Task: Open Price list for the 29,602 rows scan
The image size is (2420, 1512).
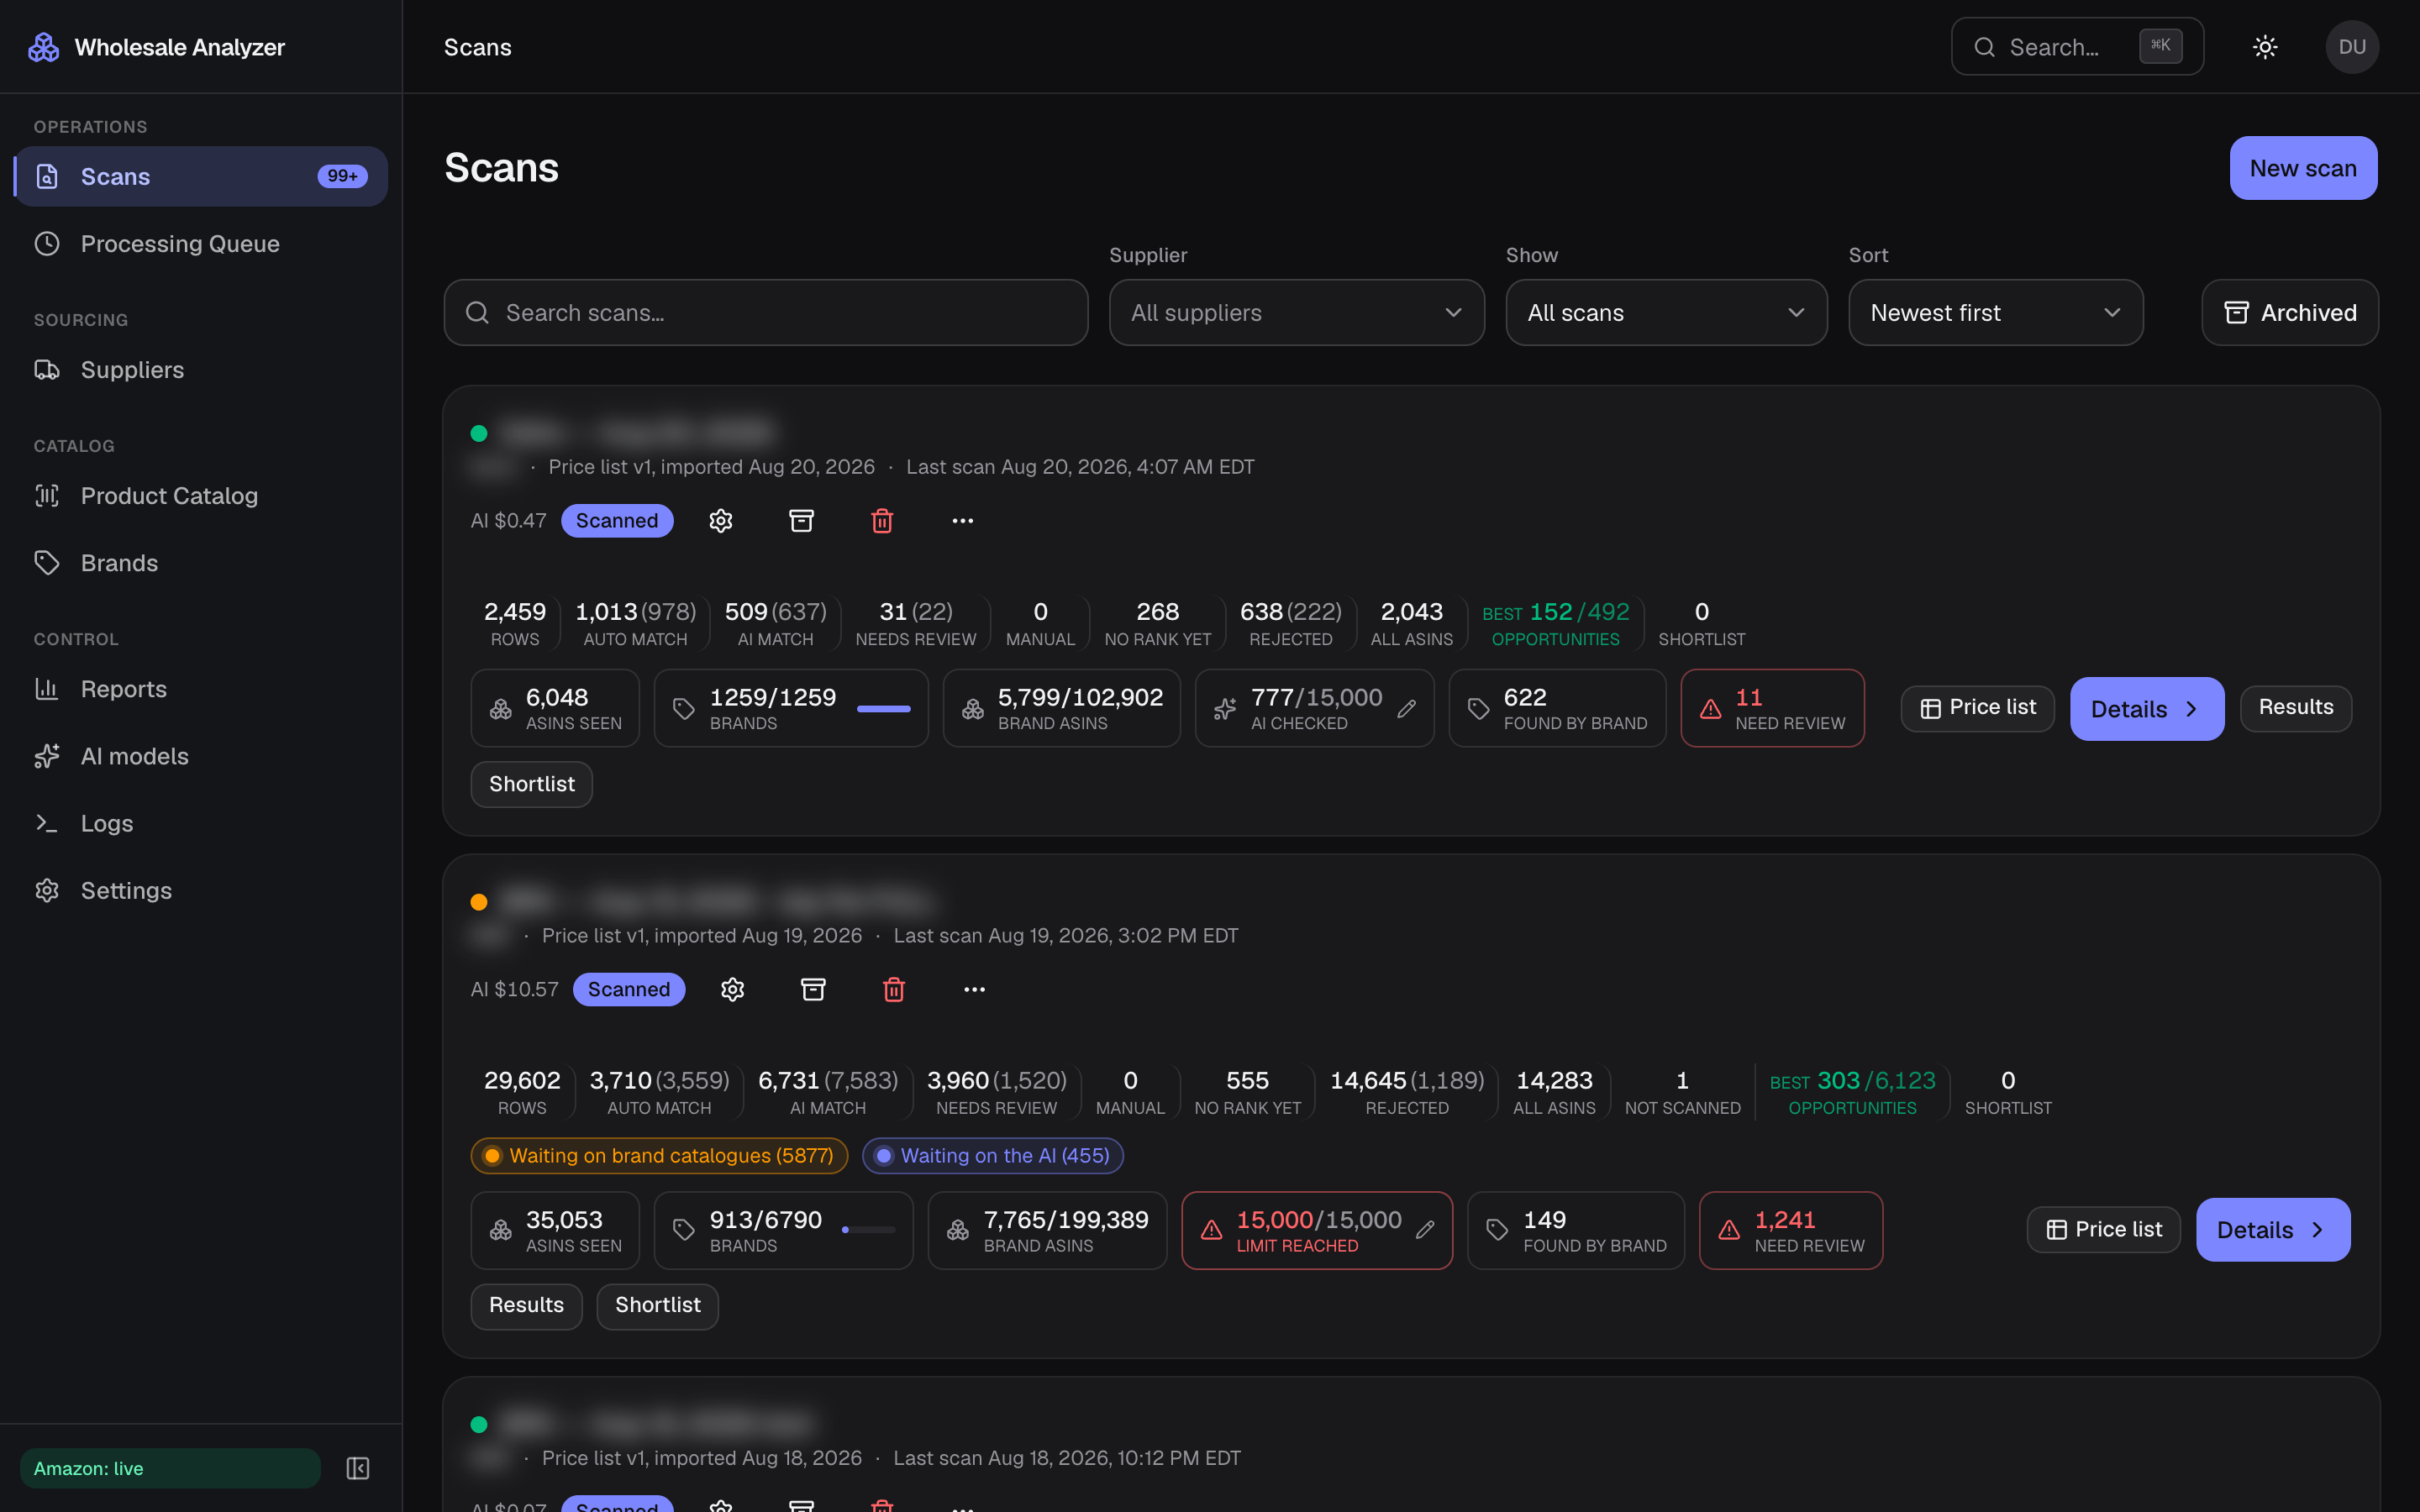Action: 2103,1230
